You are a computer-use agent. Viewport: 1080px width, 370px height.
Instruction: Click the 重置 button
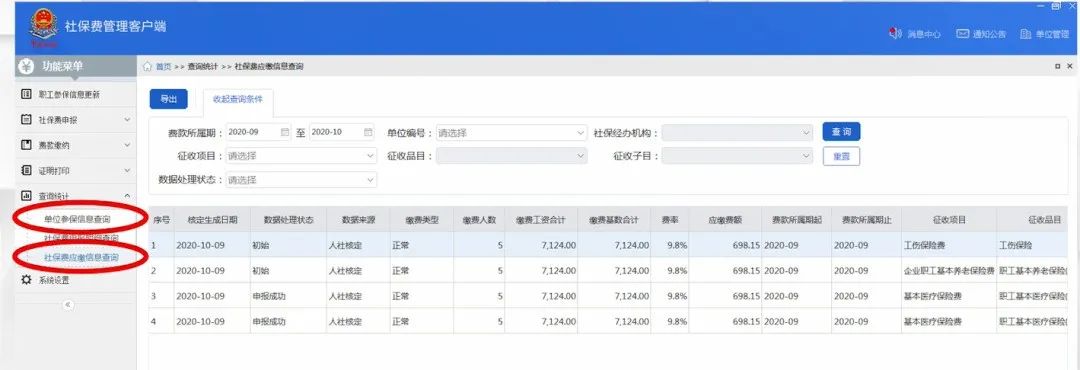click(841, 156)
